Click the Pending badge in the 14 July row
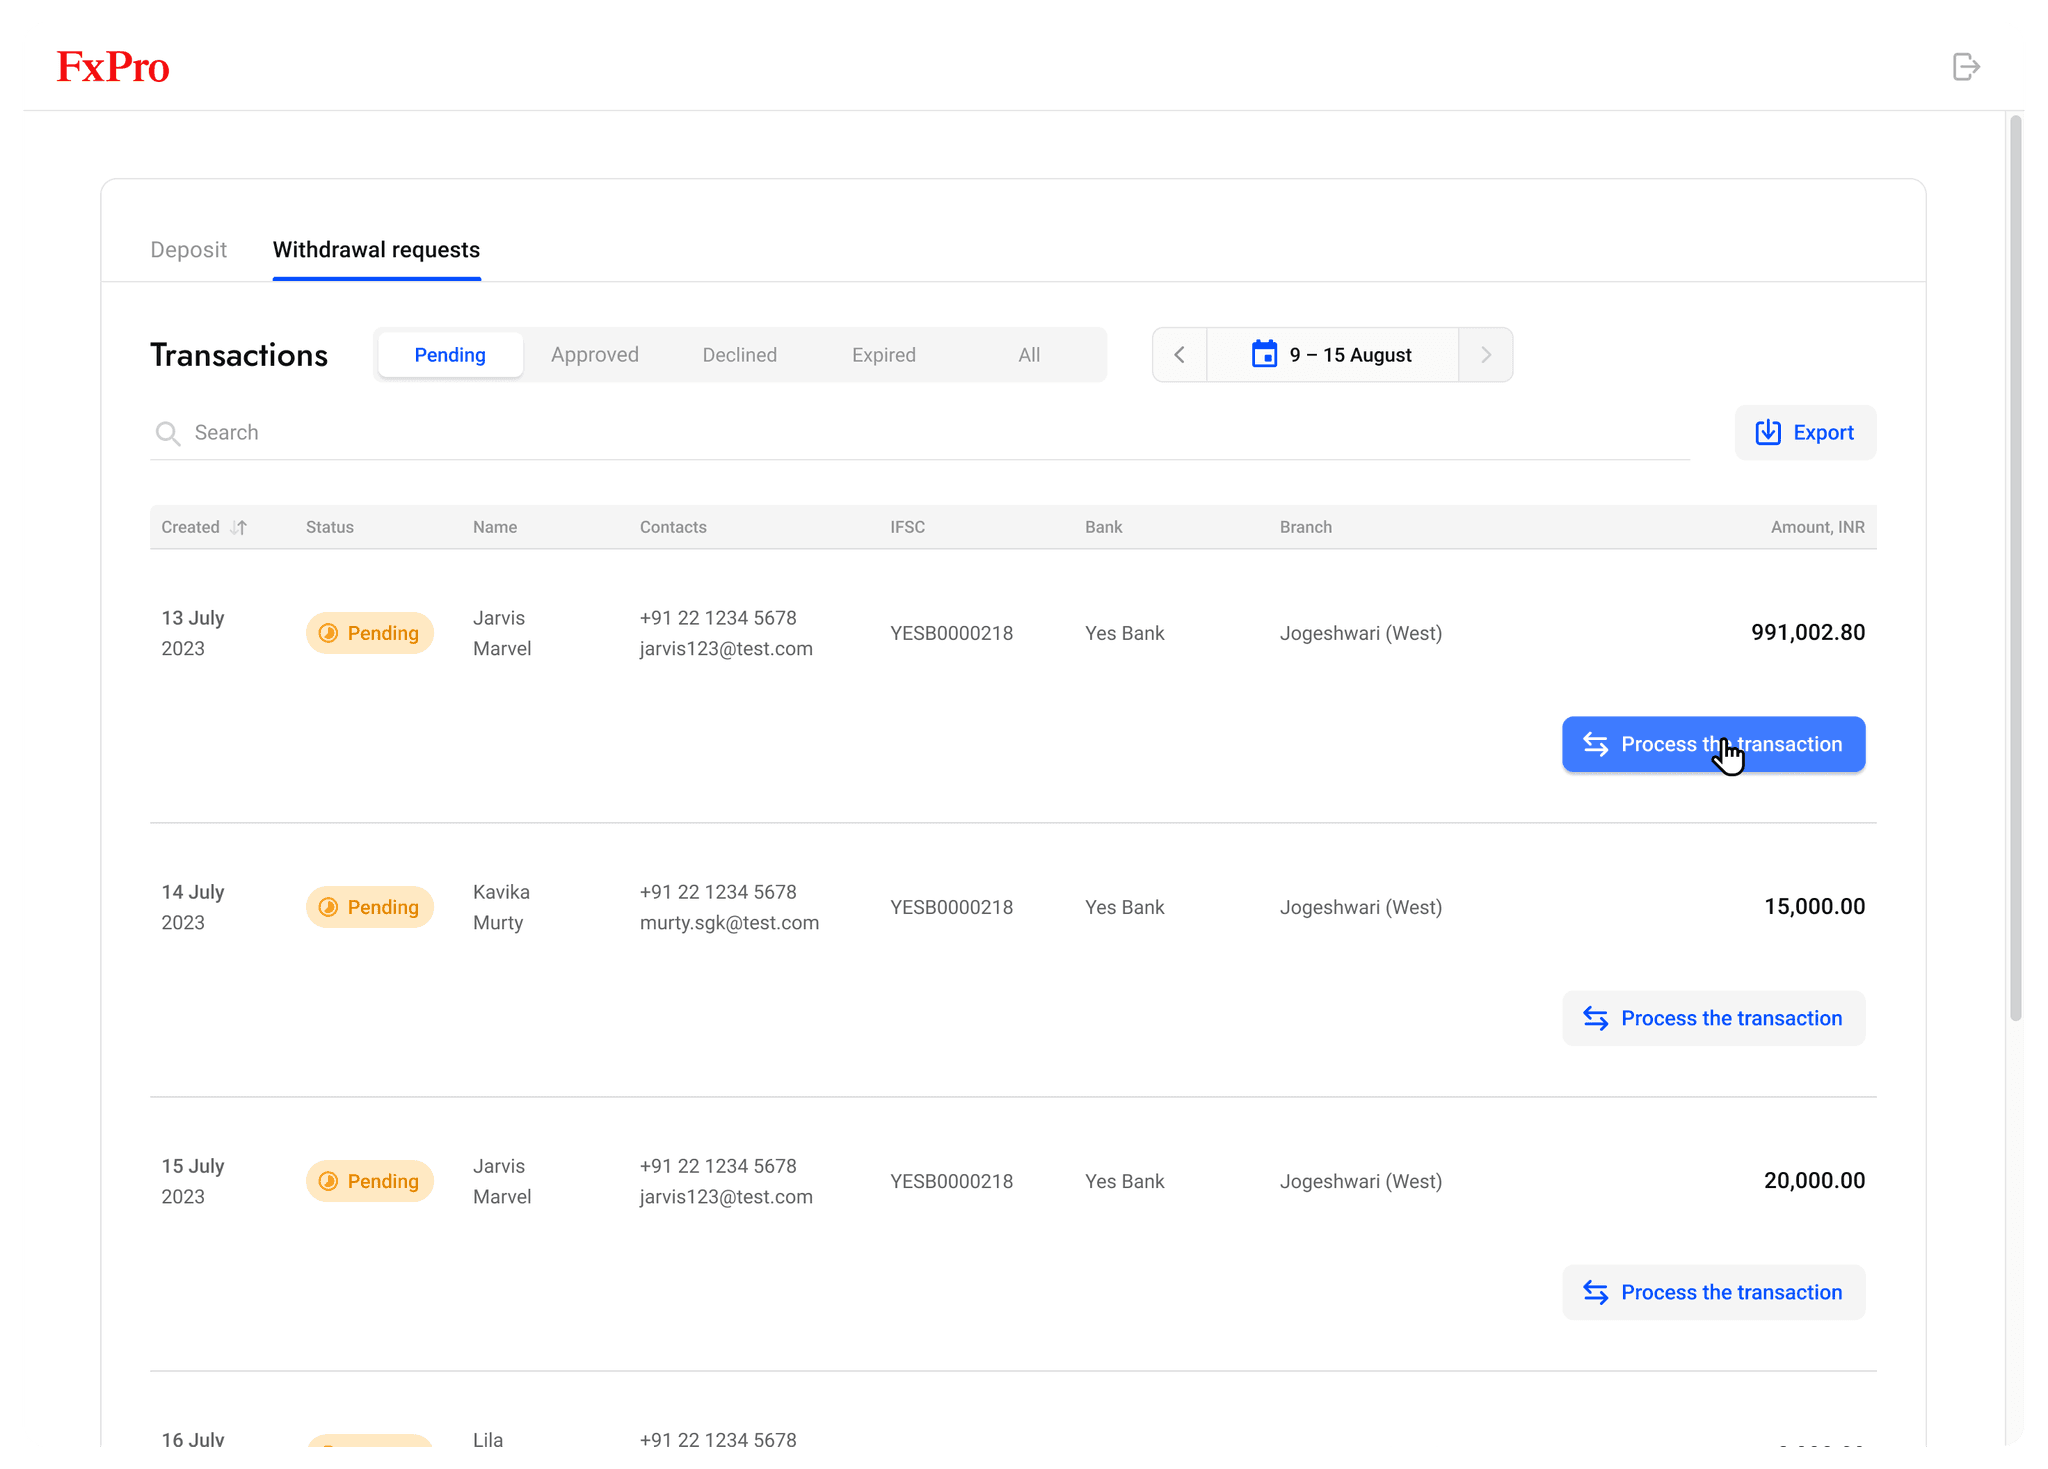 tap(370, 907)
